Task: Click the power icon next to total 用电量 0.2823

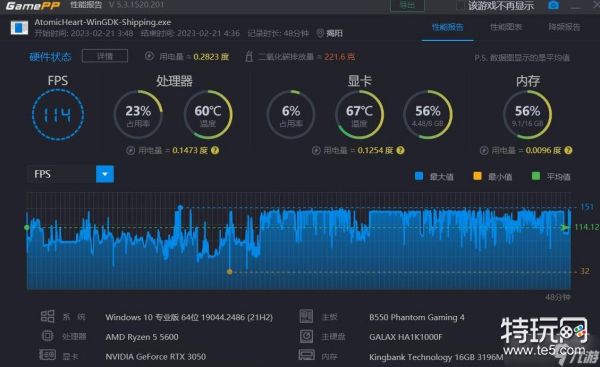Action: point(149,56)
